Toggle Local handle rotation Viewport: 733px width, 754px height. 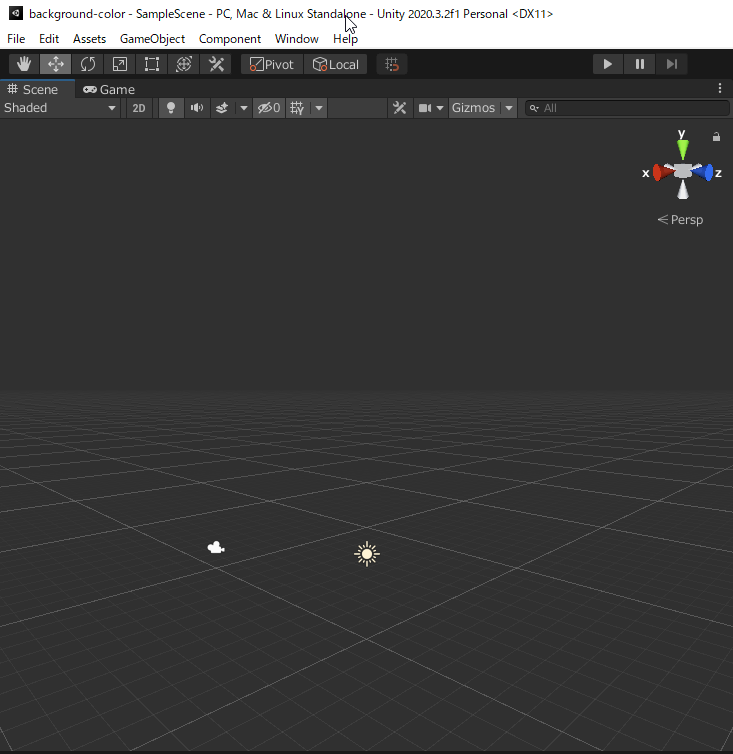335,64
